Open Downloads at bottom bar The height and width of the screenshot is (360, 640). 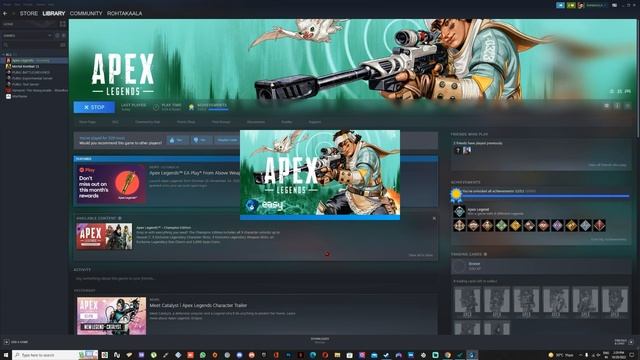point(320,340)
